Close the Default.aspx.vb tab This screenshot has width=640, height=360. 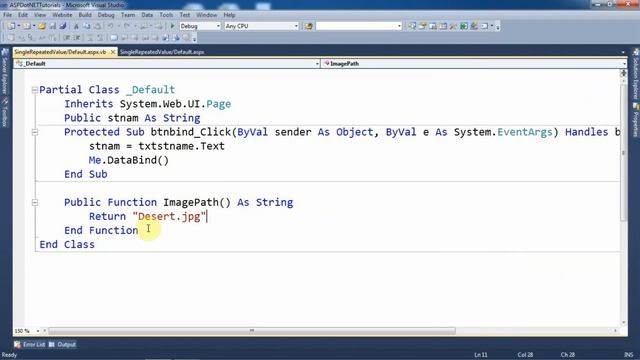point(113,52)
